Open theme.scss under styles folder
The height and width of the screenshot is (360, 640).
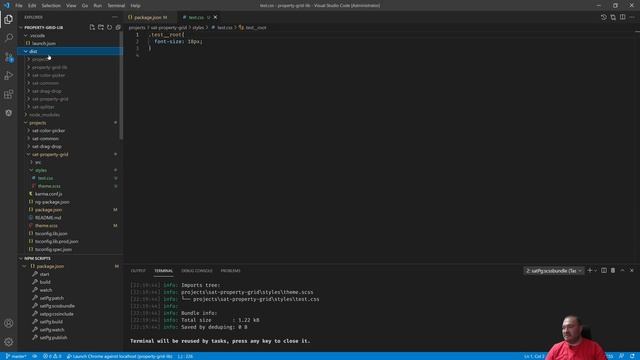coord(49,186)
